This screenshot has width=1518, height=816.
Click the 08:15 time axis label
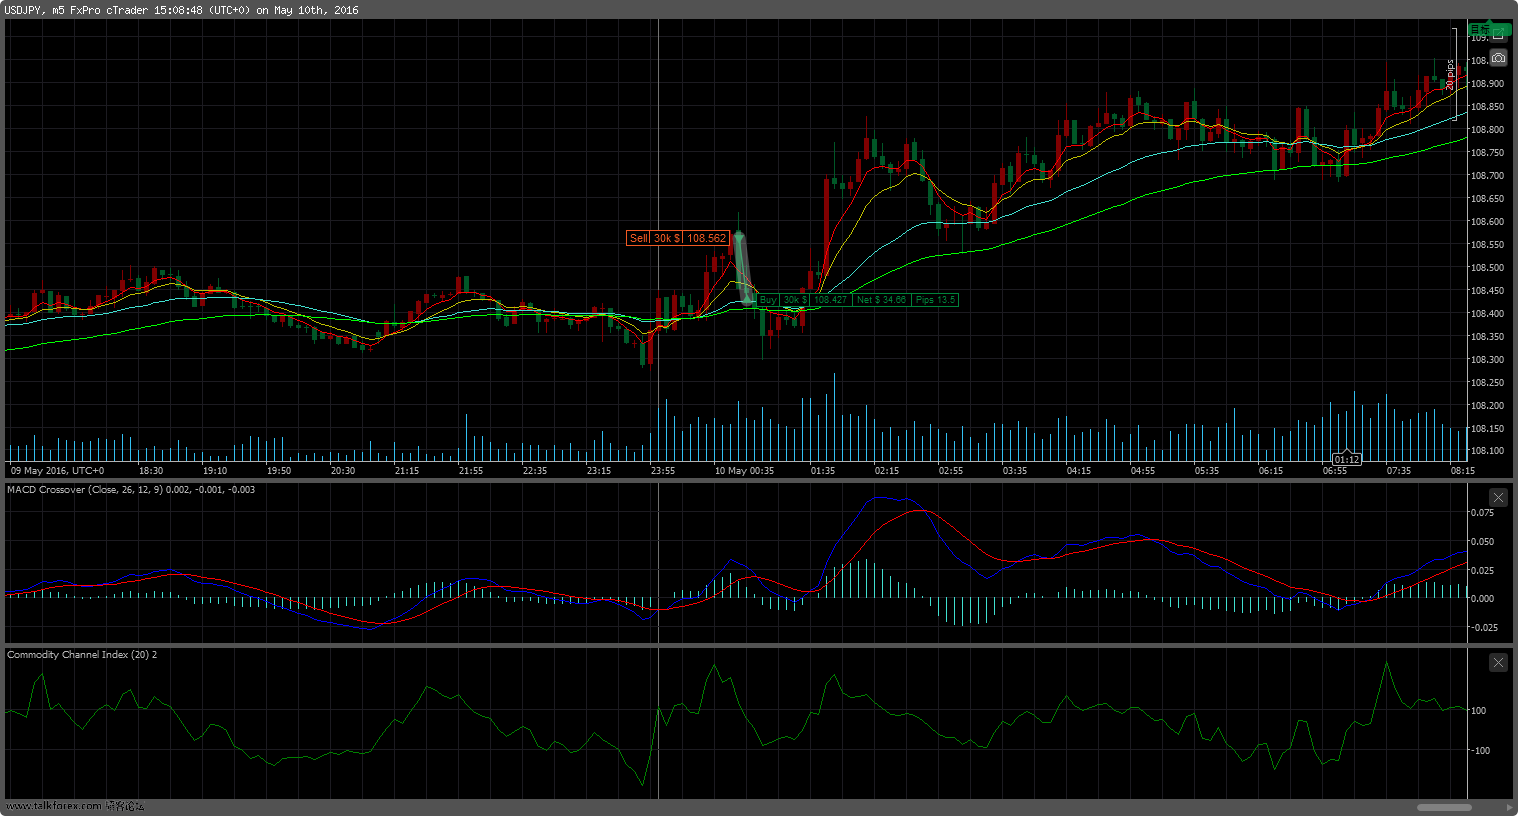1462,470
